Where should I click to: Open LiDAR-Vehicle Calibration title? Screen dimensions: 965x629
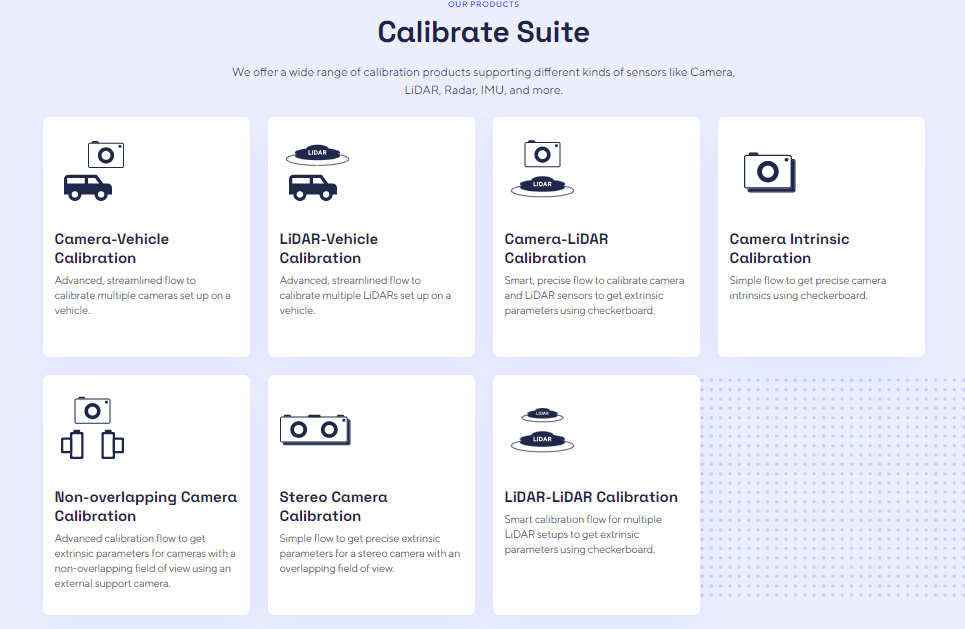pyautogui.click(x=329, y=248)
